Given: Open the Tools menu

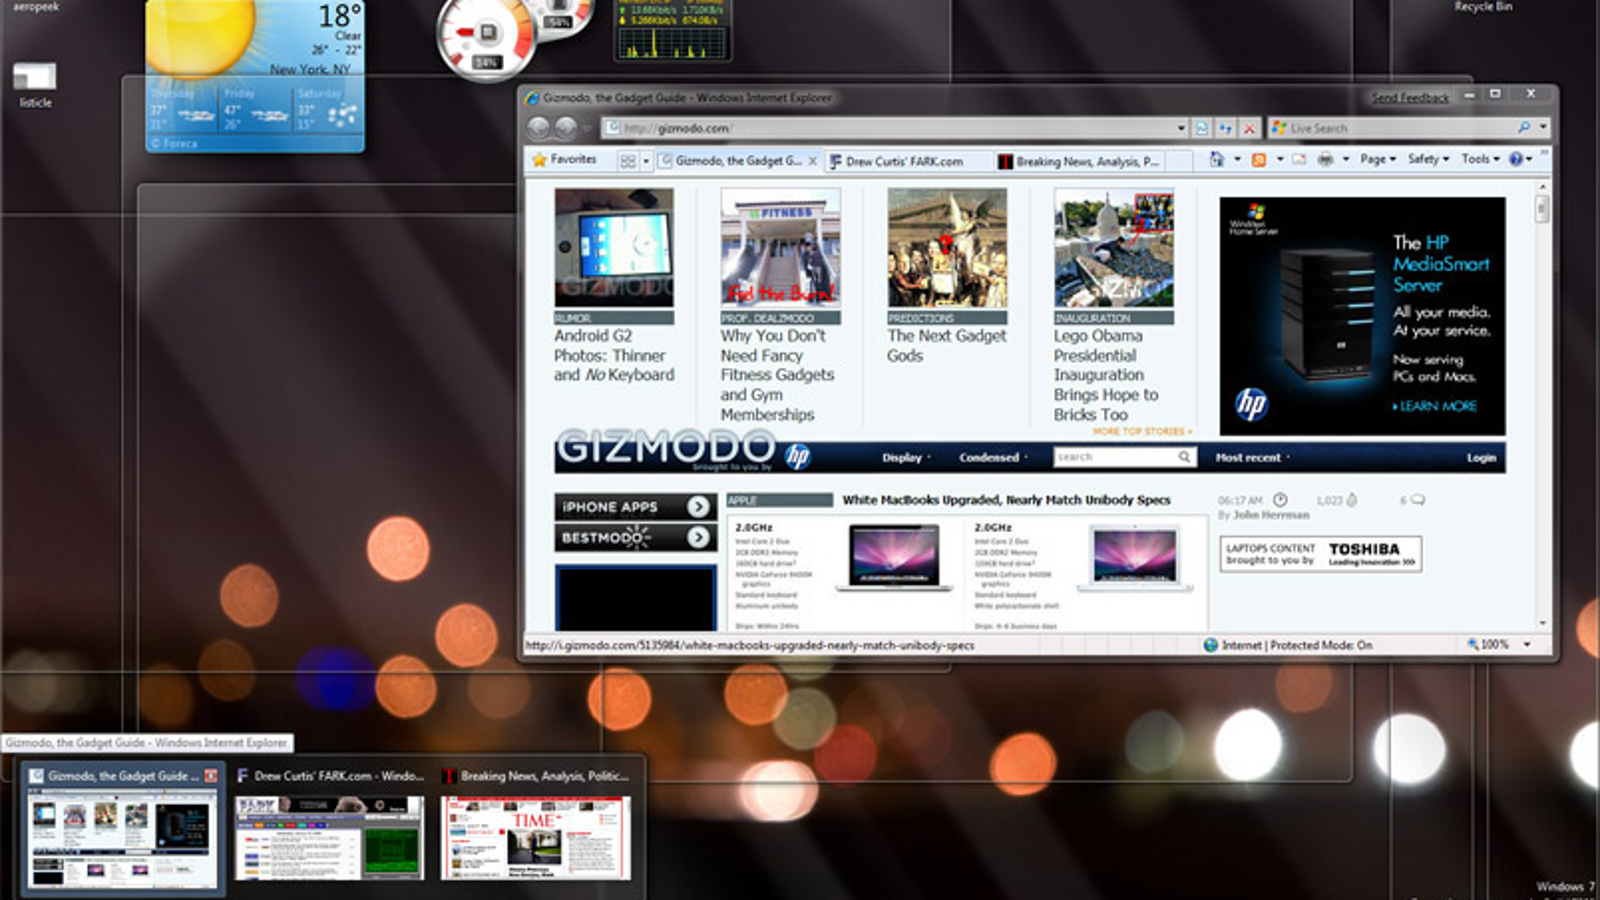Looking at the screenshot, I should (x=1480, y=159).
